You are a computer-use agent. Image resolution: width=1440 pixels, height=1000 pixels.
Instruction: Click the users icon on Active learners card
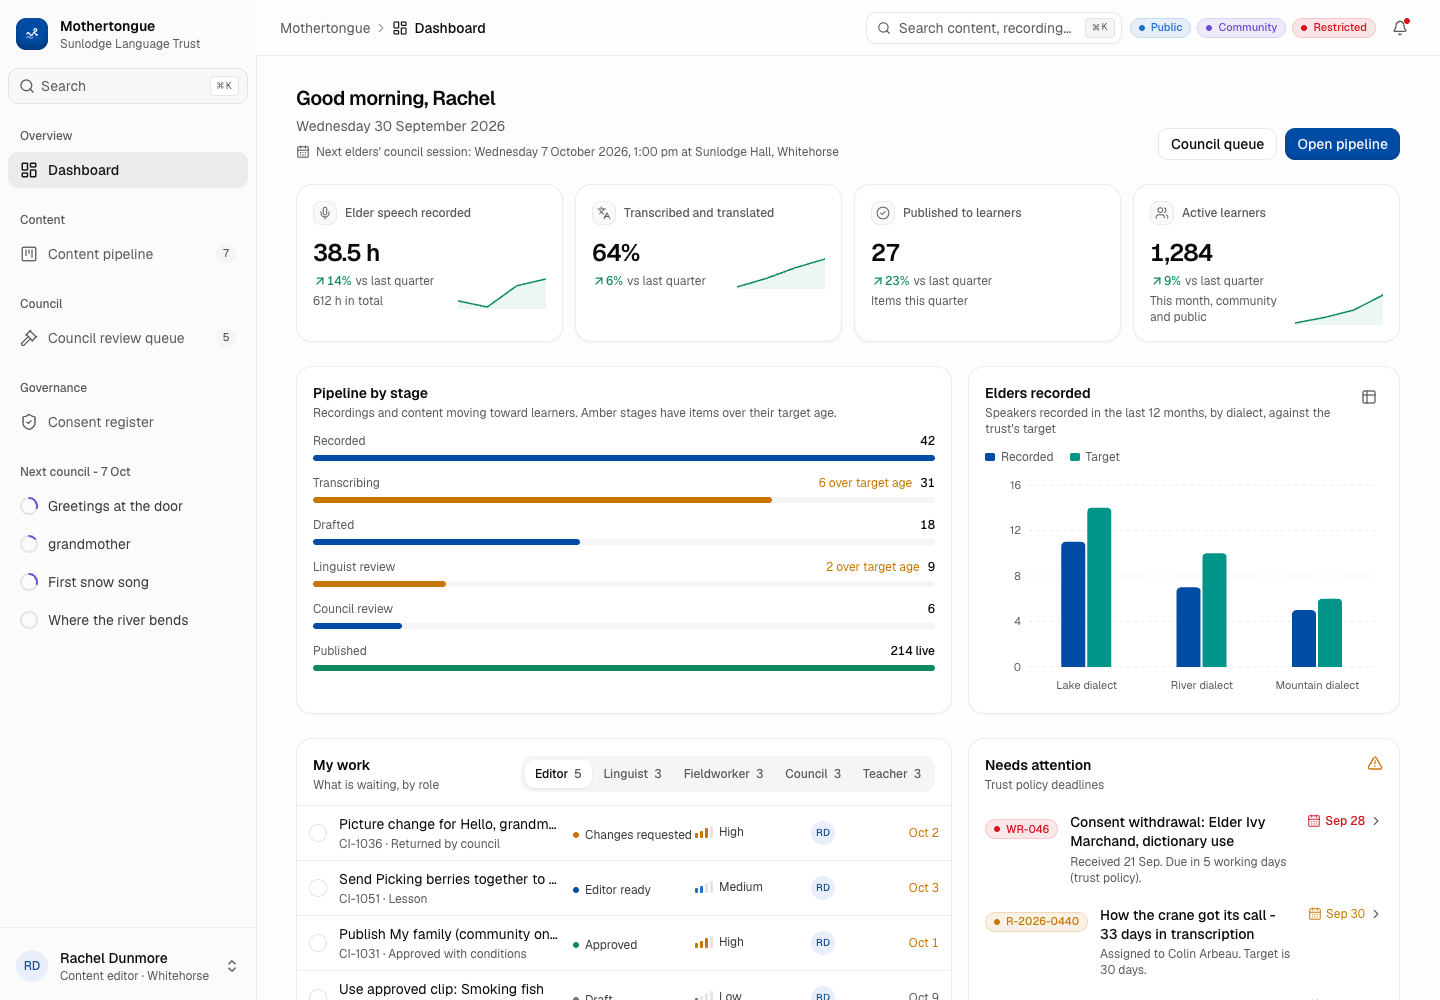click(x=1161, y=213)
